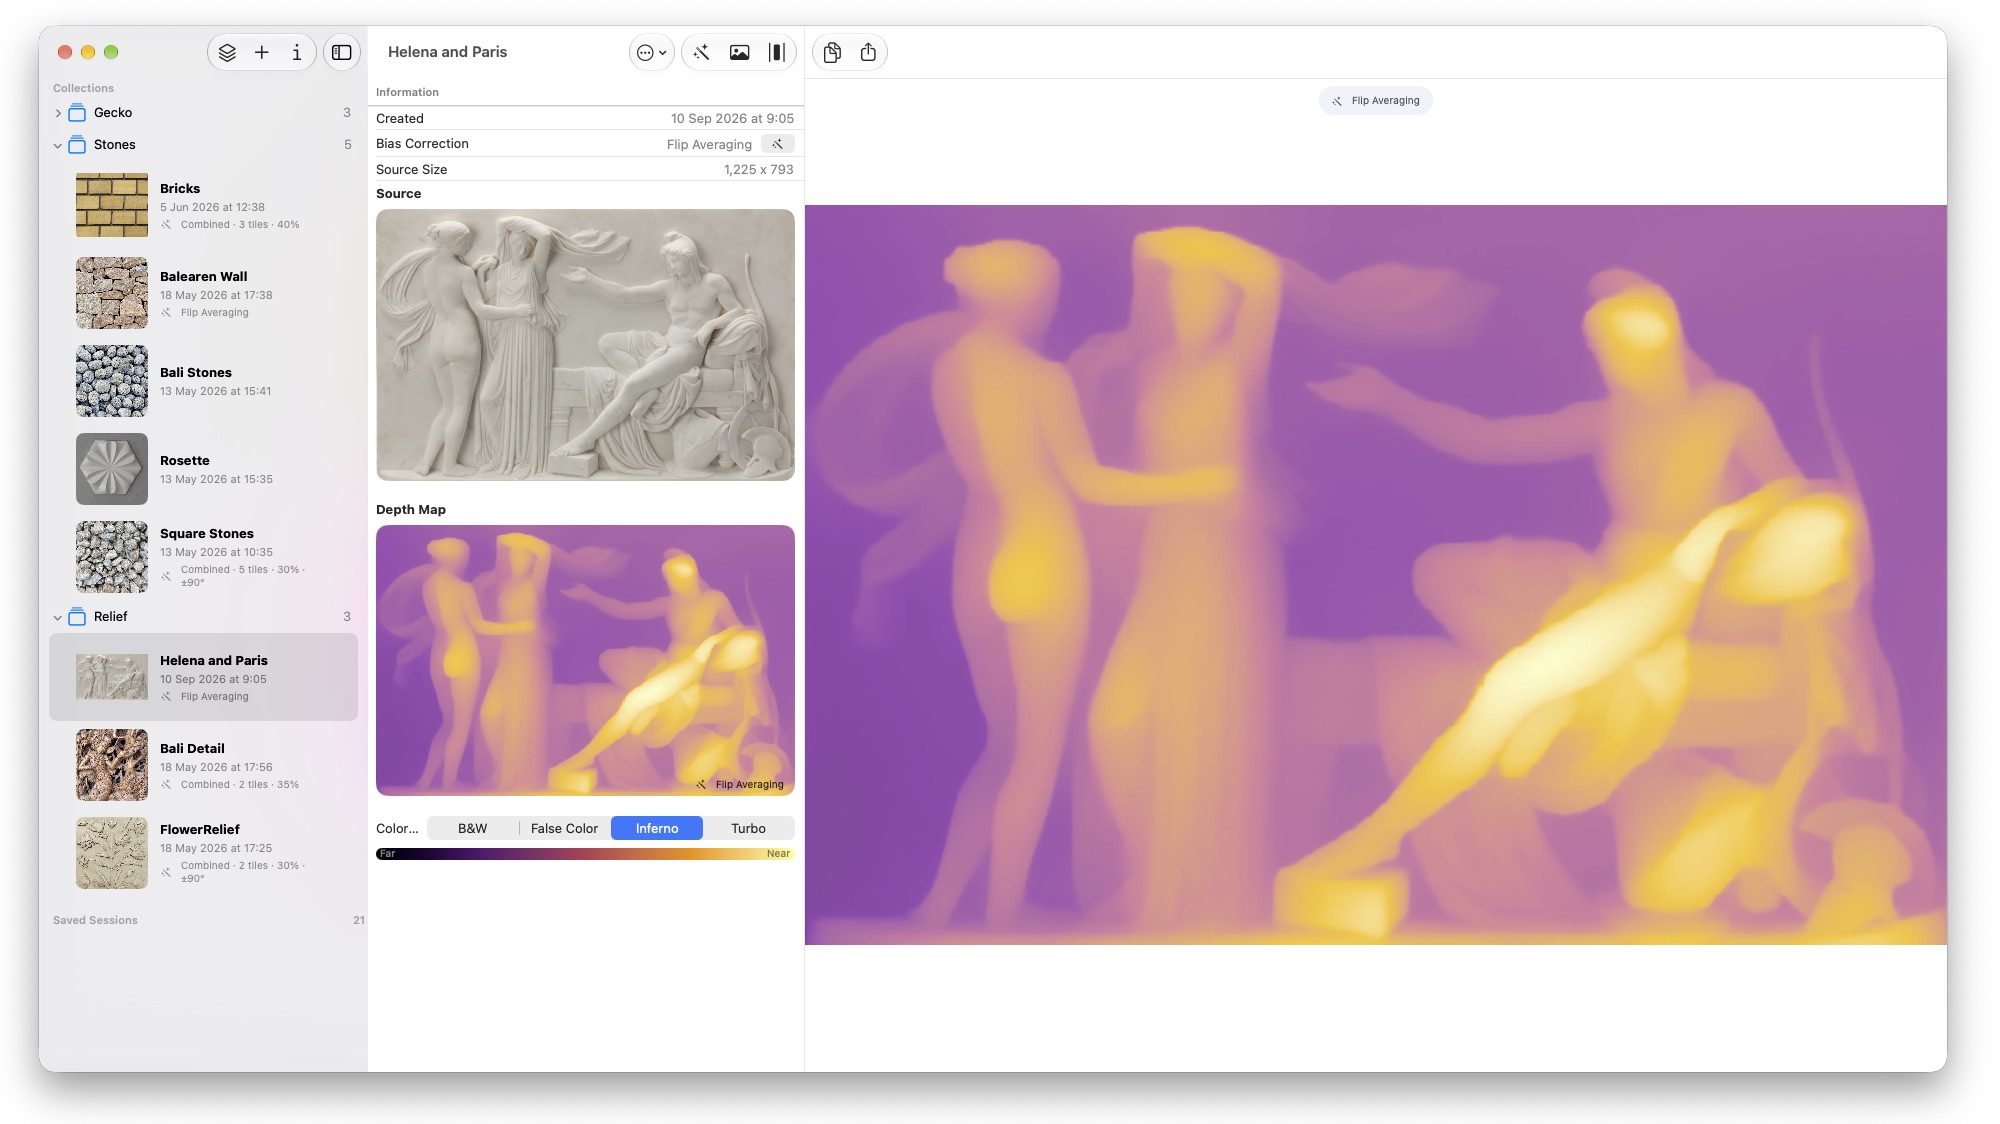Click the share export icon
This screenshot has height=1124, width=2000.
coord(868,52)
